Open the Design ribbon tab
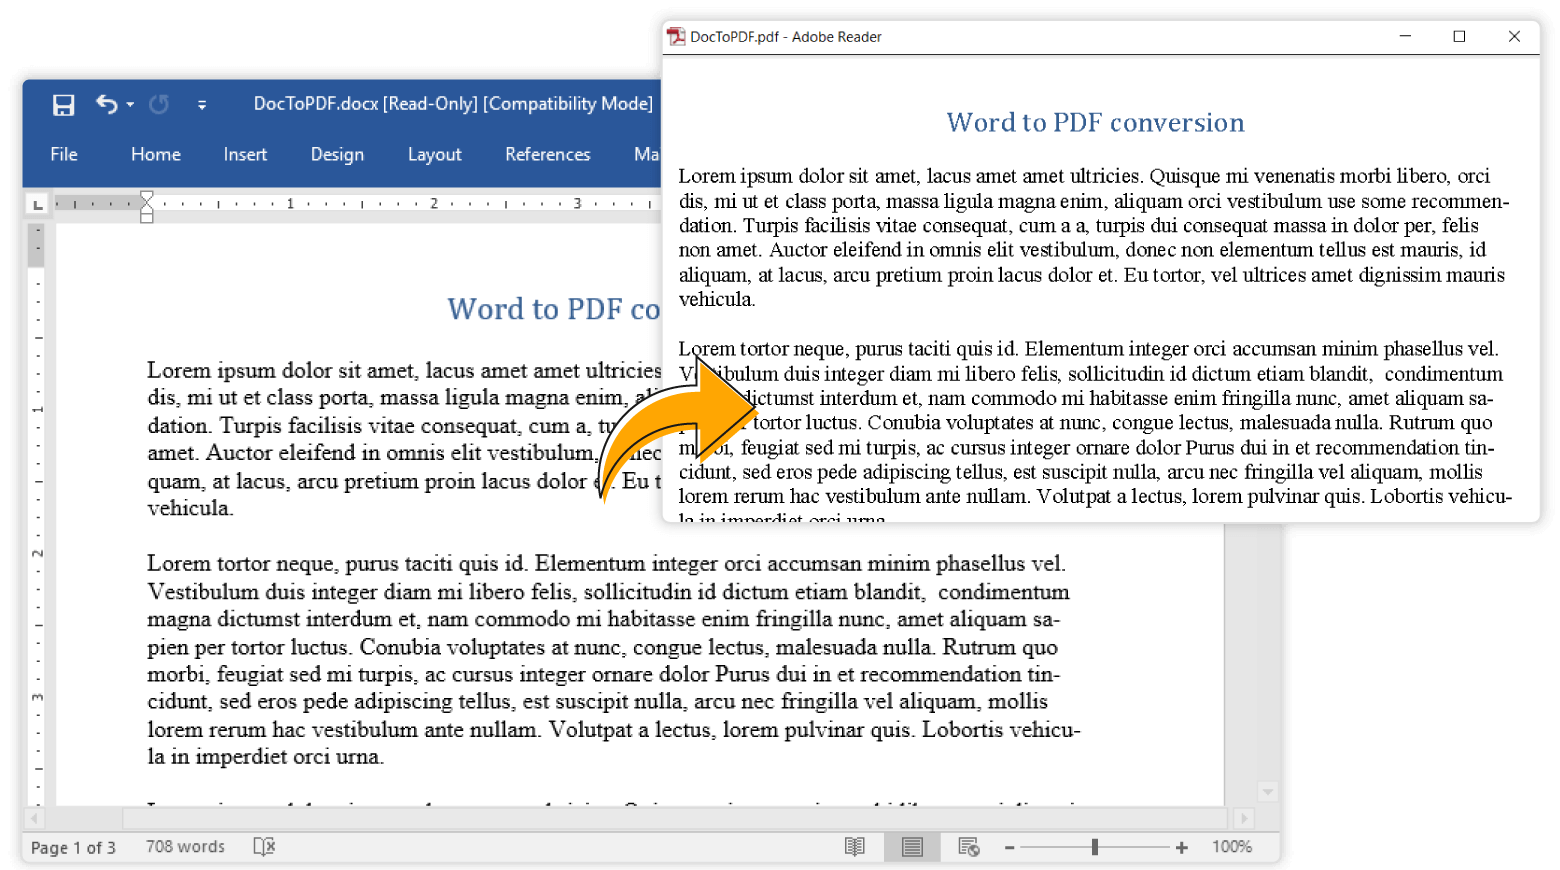The height and width of the screenshot is (870, 1560). [x=337, y=154]
